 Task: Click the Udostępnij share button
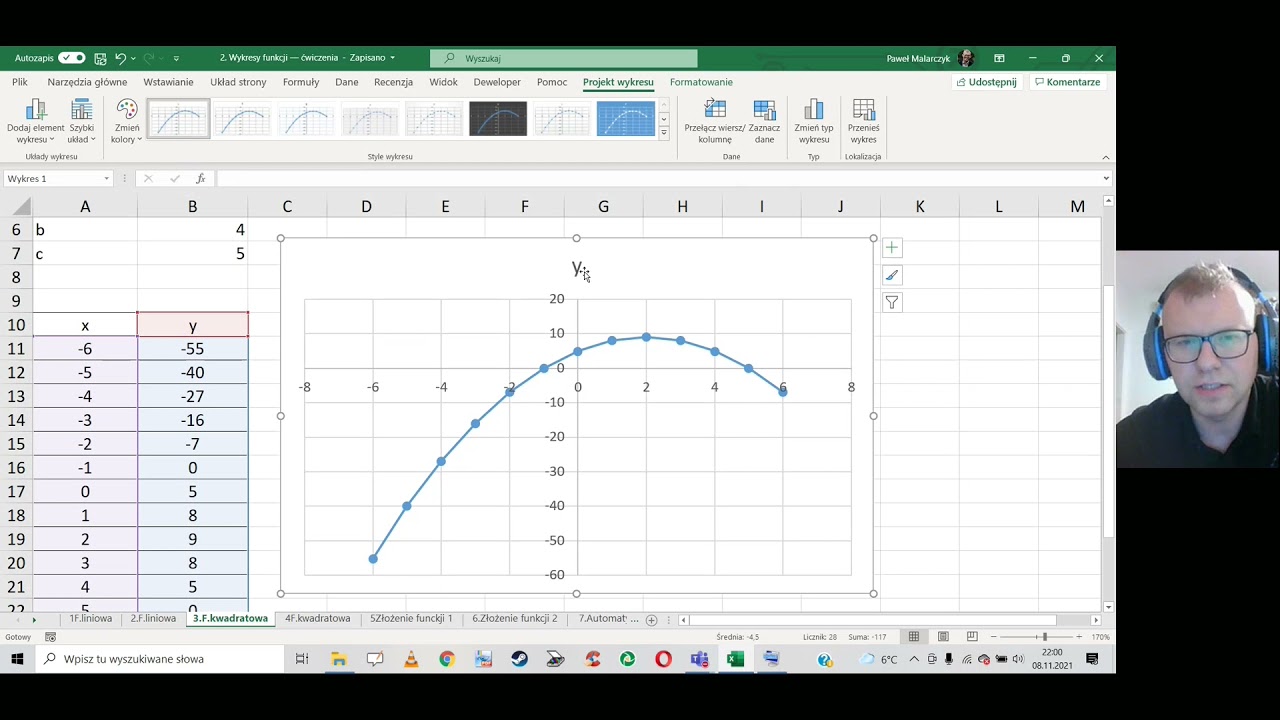(x=987, y=82)
